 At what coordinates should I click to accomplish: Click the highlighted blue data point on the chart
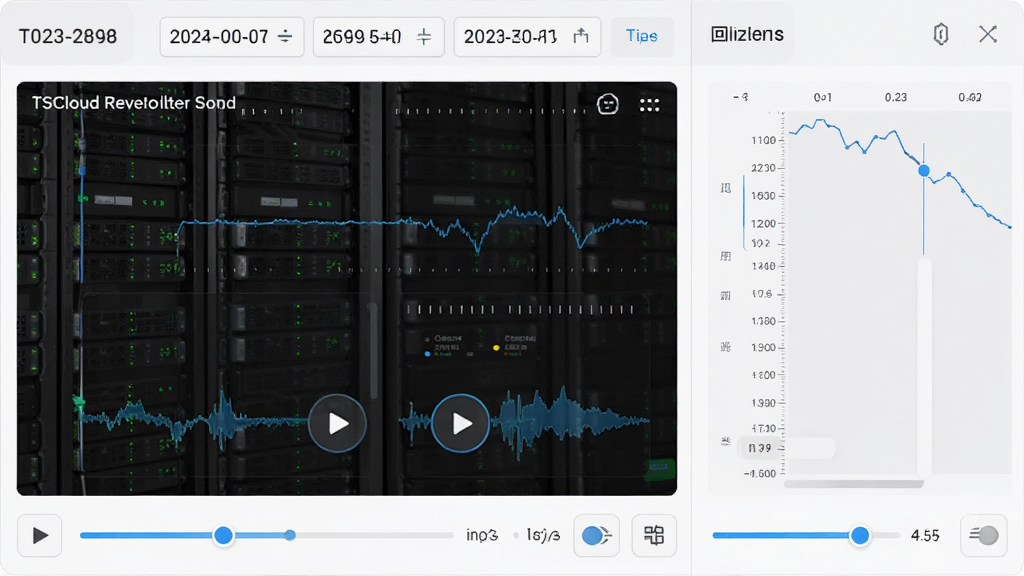coord(923,170)
